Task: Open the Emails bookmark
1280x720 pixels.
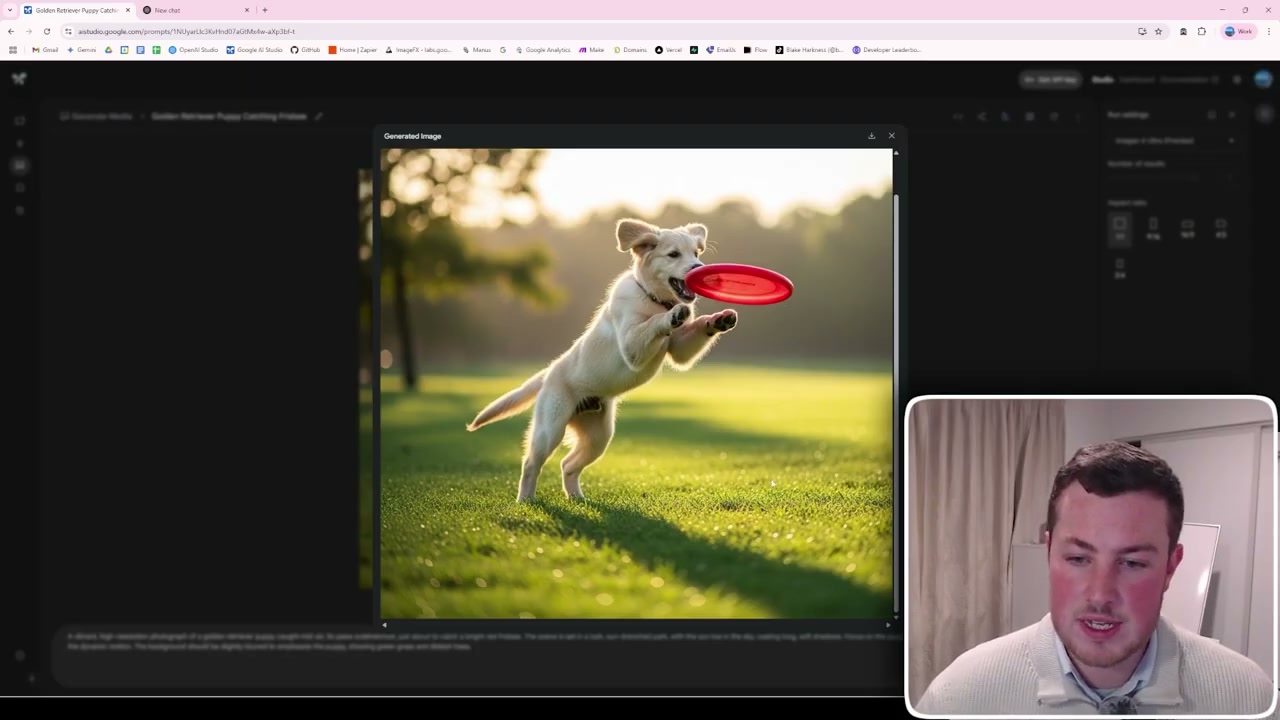Action: (721, 50)
